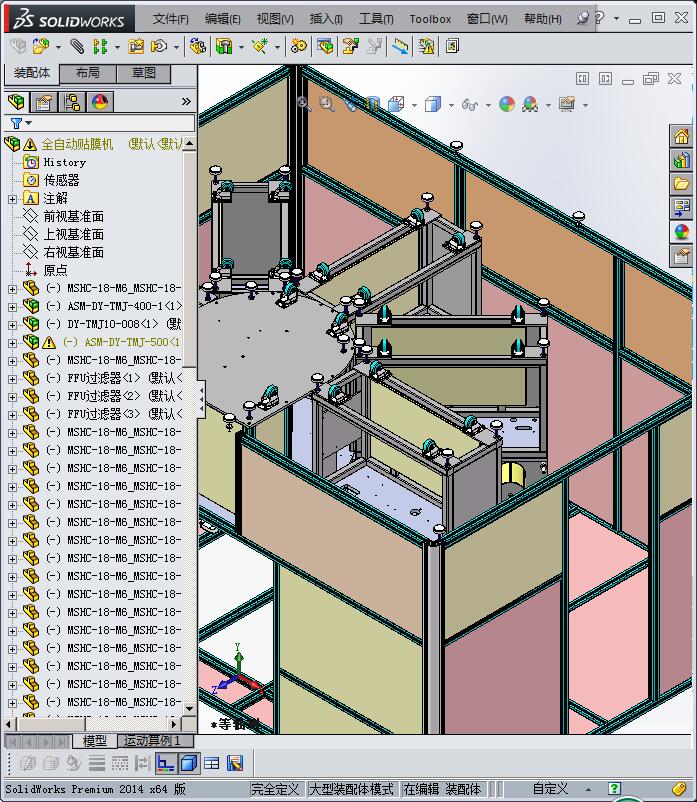Click the Linear Component Pattern icon
This screenshot has width=697, height=802.
click(100, 47)
